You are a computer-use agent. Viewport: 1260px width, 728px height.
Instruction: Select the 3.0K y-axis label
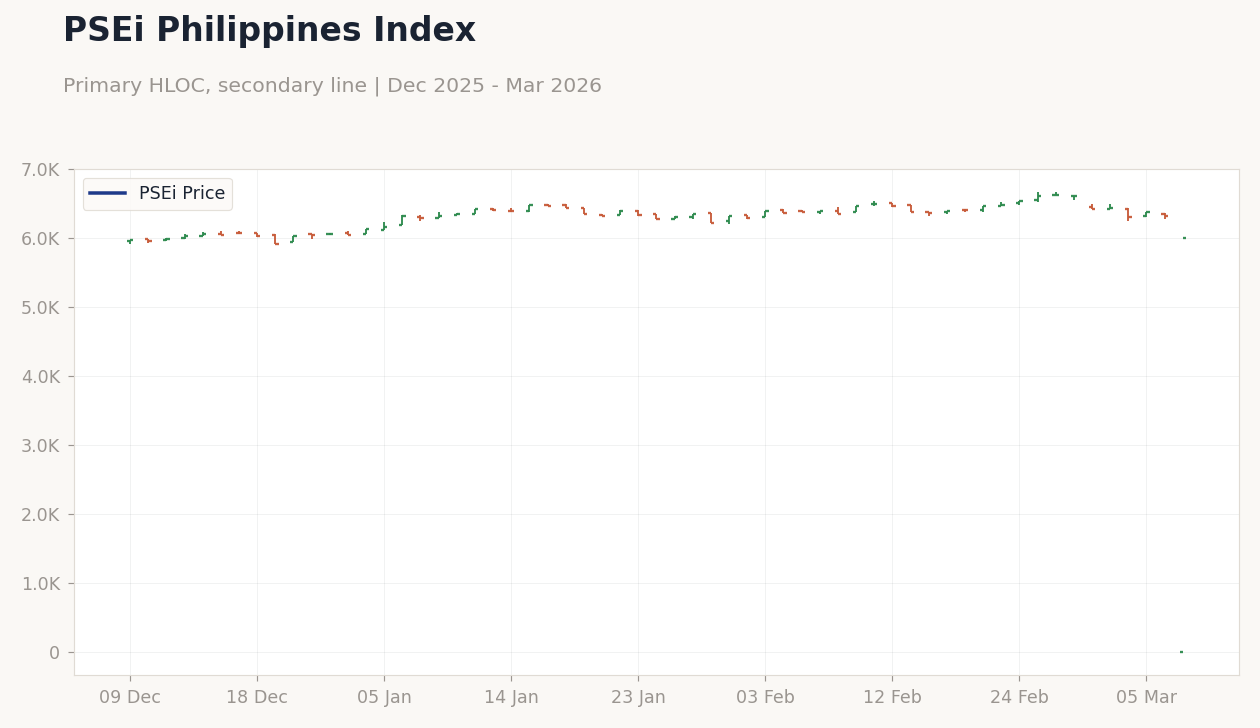pos(41,445)
